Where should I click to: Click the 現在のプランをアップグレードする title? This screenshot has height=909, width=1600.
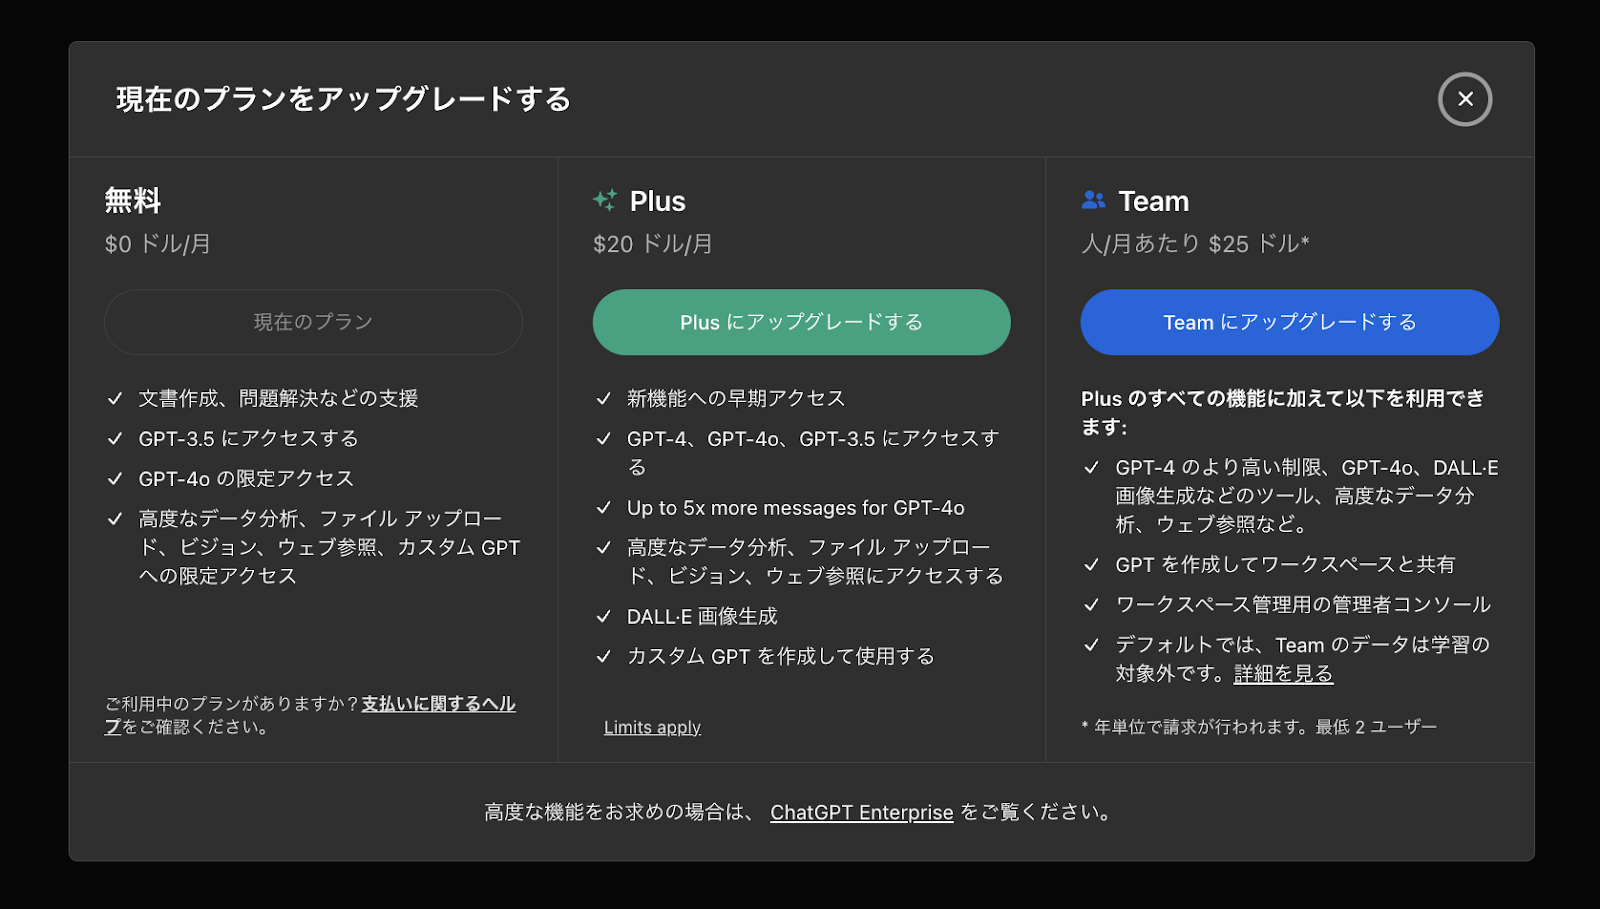(344, 99)
